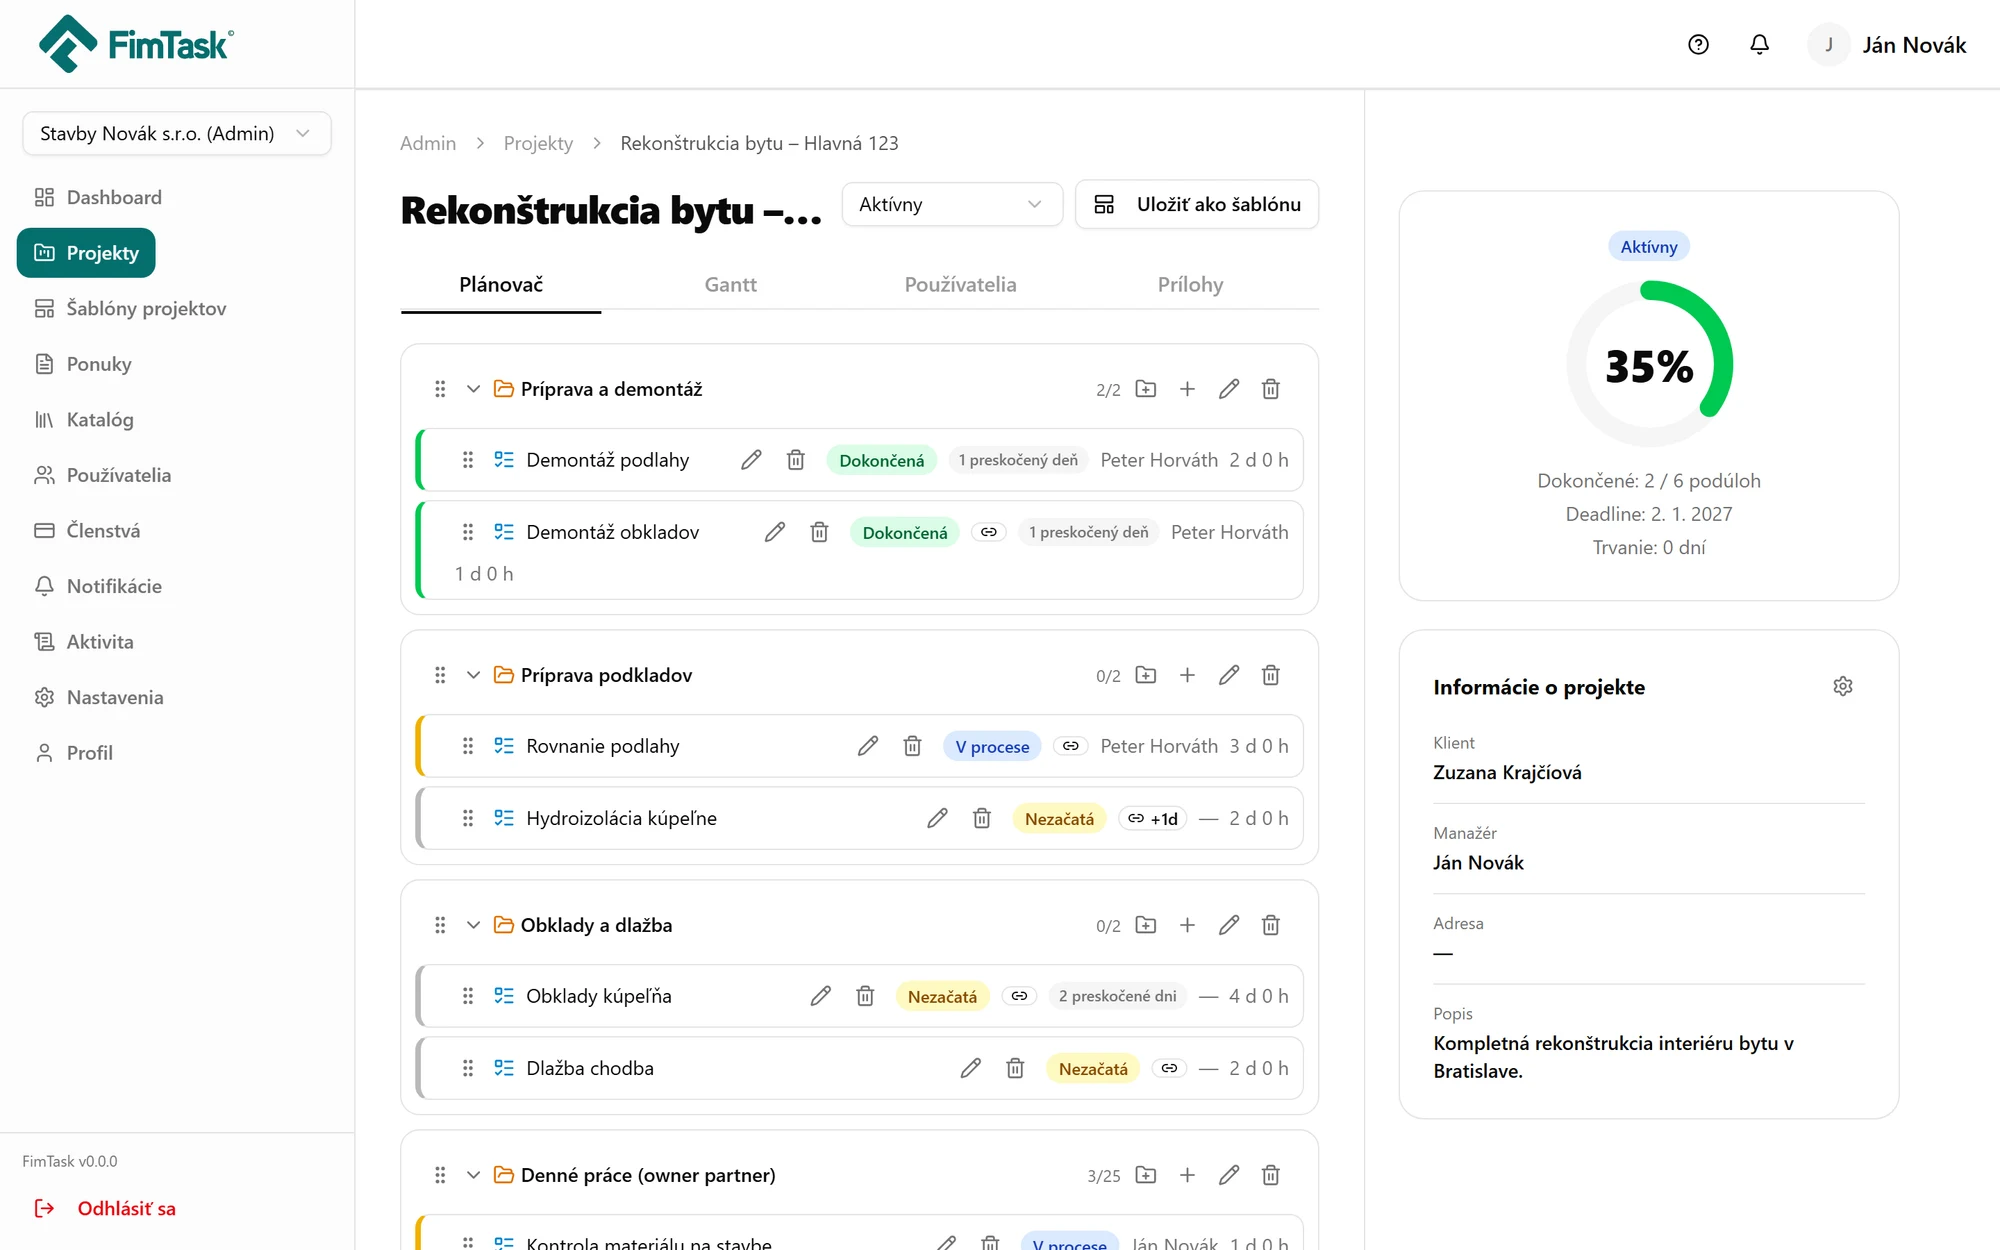Image resolution: width=2000 pixels, height=1250 pixels.
Task: Go to Projekty breadcrumb link
Action: [x=538, y=143]
